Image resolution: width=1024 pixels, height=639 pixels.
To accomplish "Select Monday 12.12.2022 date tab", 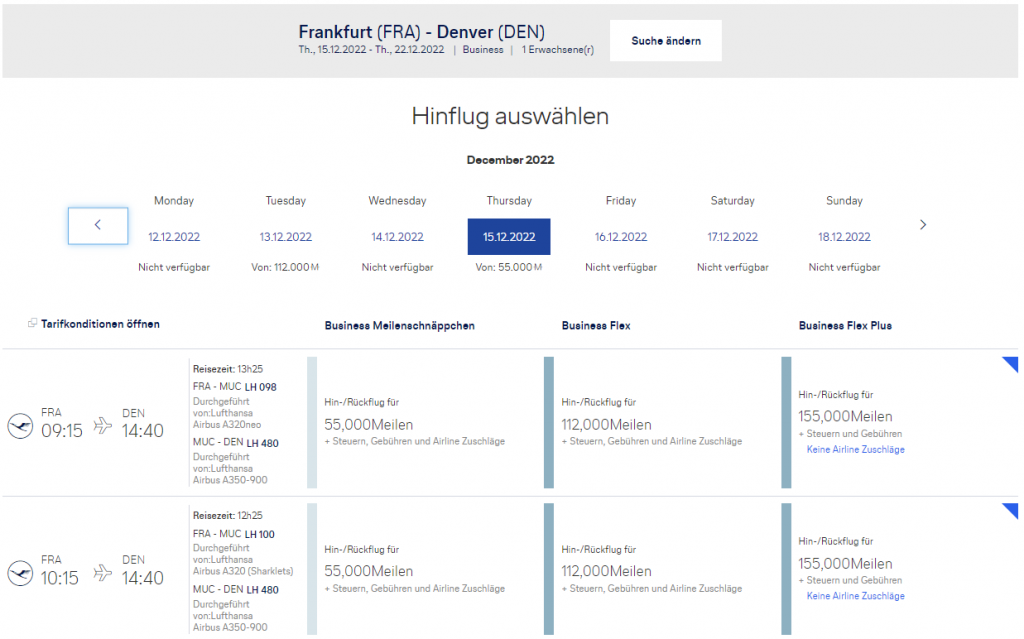I will pyautogui.click(x=174, y=237).
